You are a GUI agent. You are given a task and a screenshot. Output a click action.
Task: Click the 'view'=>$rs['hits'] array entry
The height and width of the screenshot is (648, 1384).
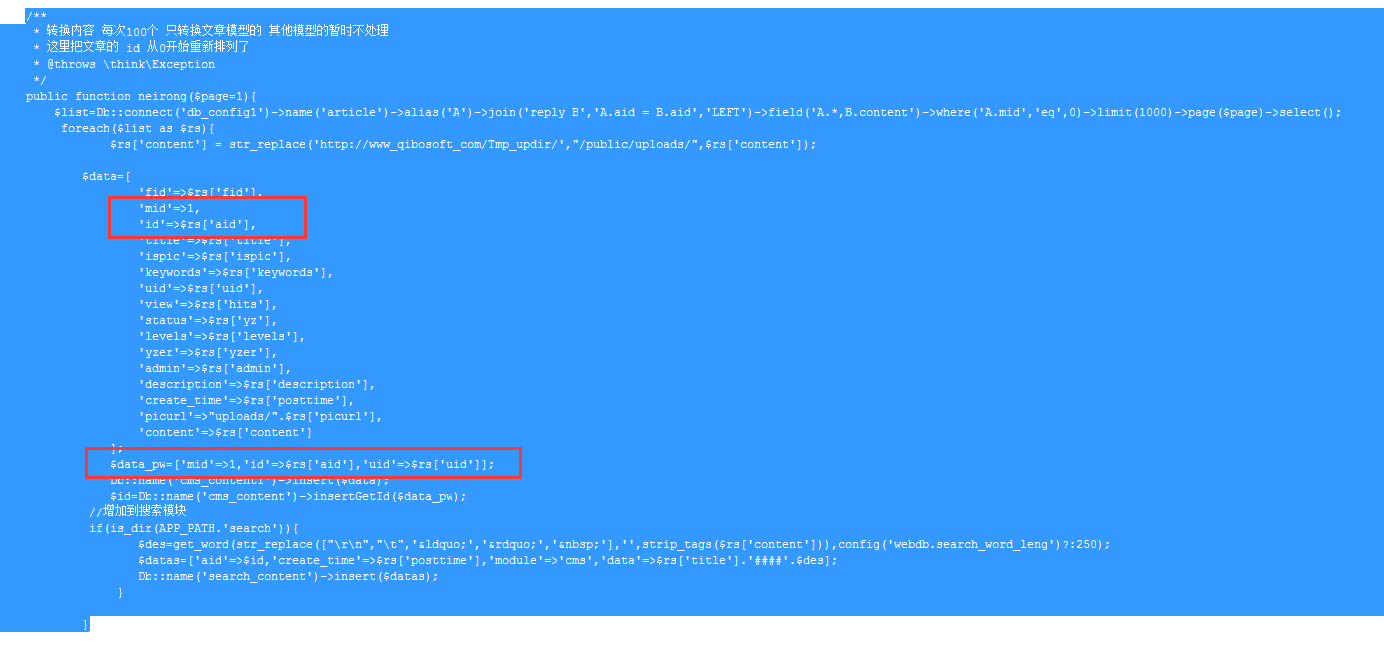(x=208, y=304)
